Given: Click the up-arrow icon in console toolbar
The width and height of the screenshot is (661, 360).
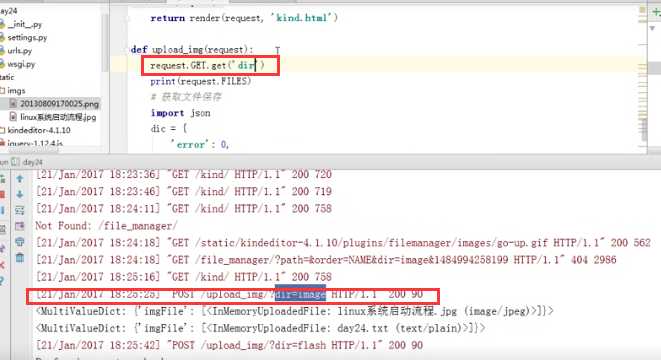Looking at the screenshot, I should click(x=20, y=179).
